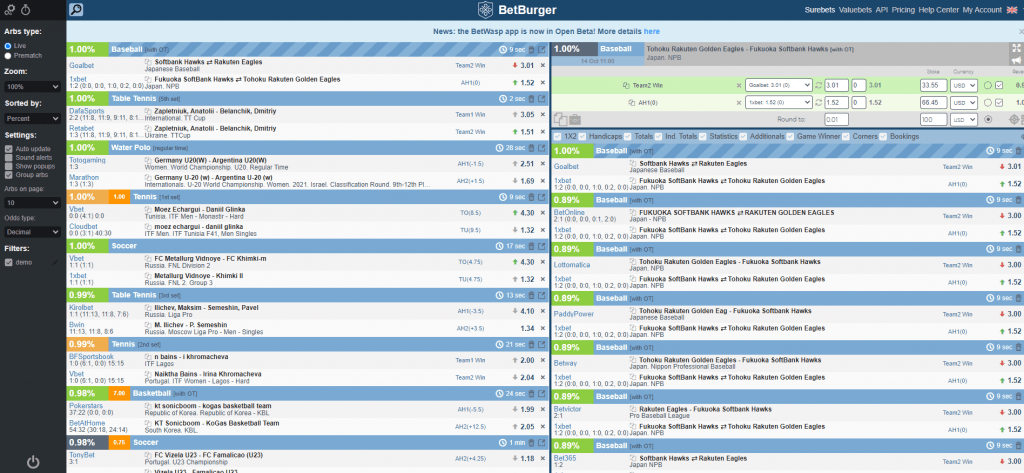Open the Table Tennis 3rd set arb popup icon
Viewport: 1024px width, 473px height.
click(x=541, y=295)
